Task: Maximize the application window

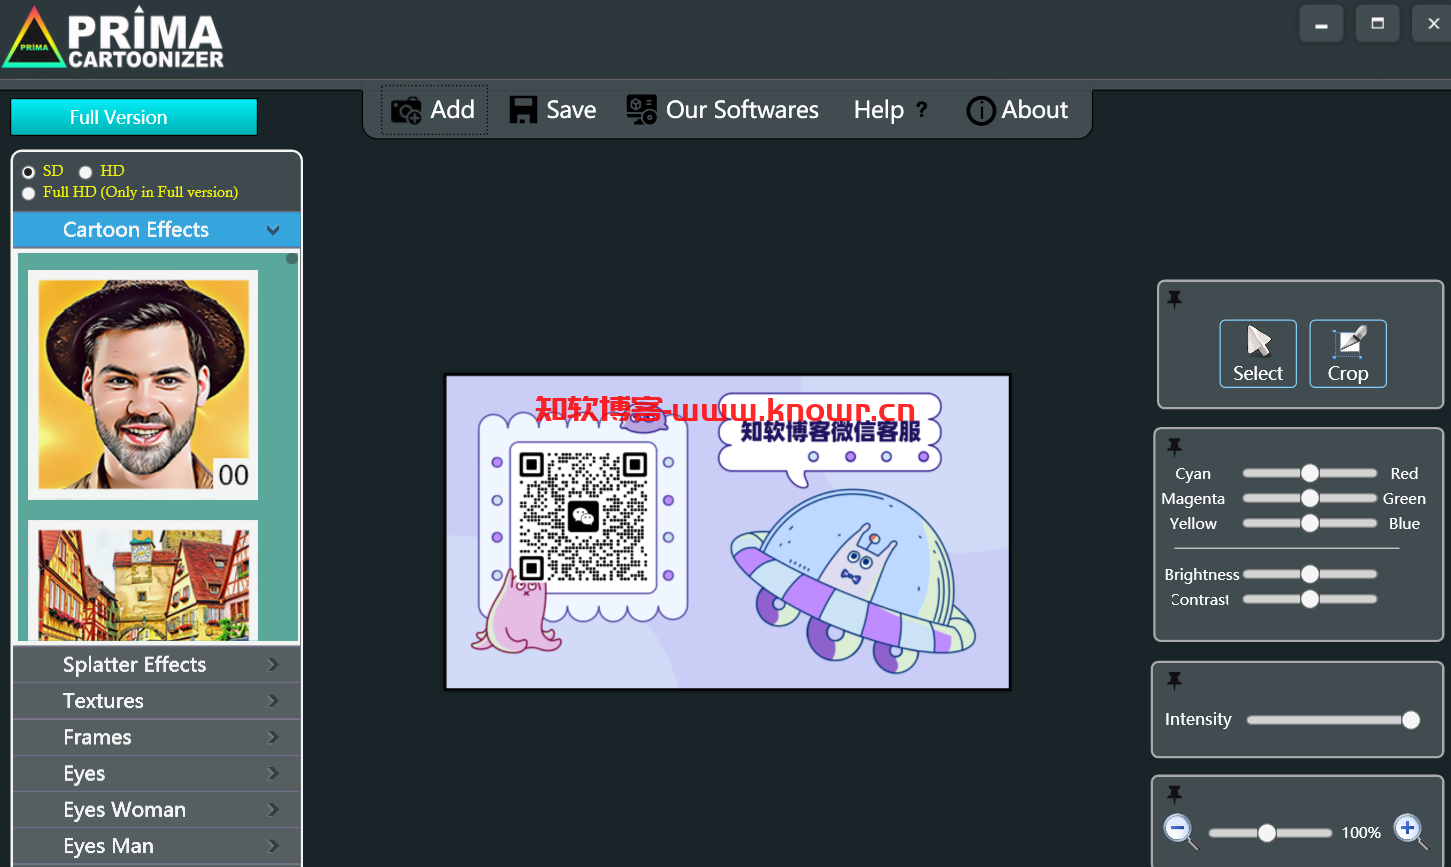Action: (1378, 24)
